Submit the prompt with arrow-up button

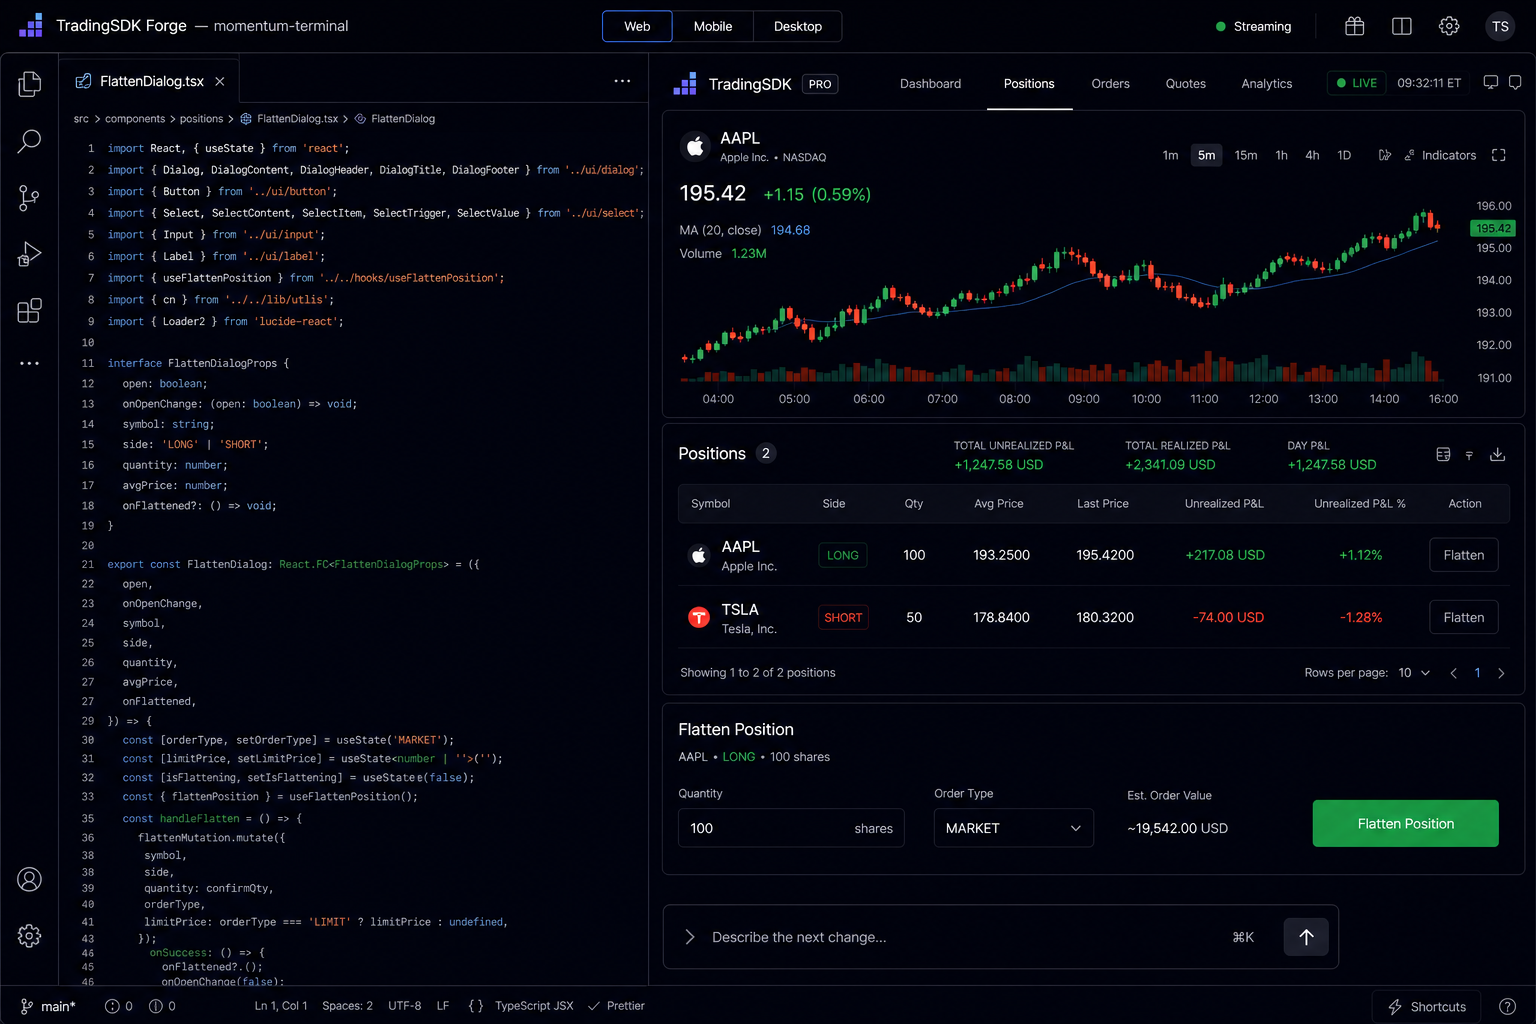coord(1306,937)
